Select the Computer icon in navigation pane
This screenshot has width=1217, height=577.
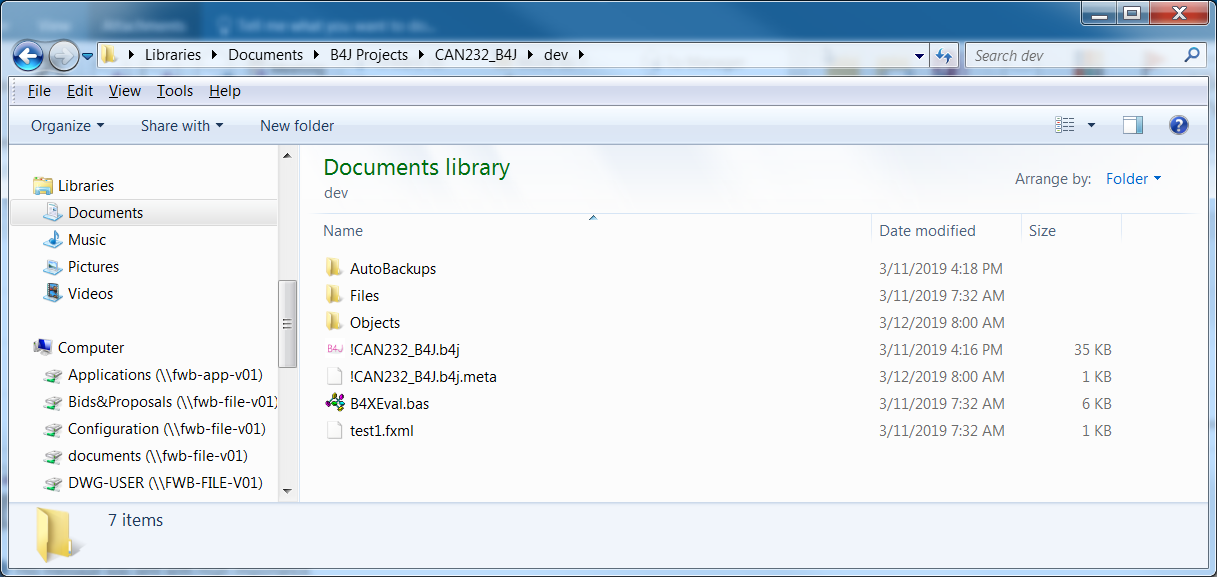(x=43, y=348)
